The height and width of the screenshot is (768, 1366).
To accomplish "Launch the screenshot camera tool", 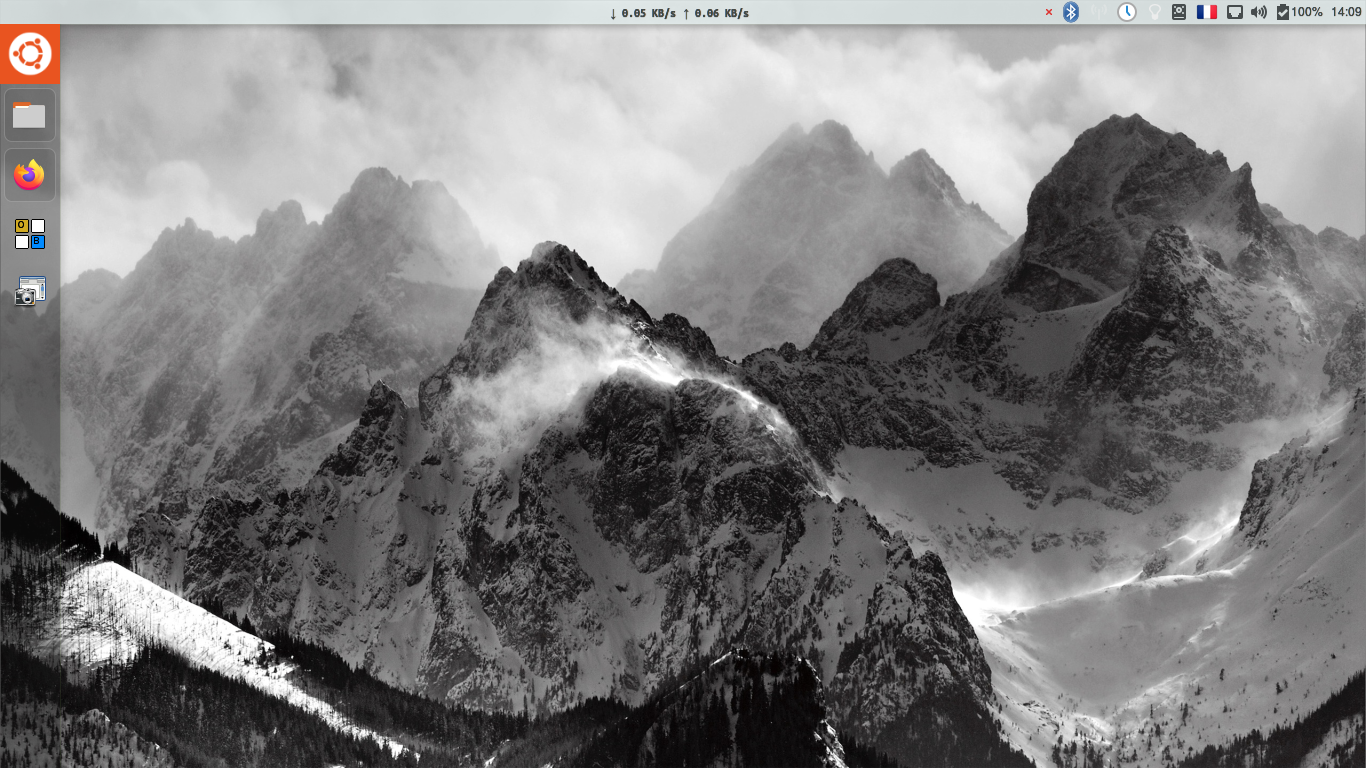I will point(30,292).
